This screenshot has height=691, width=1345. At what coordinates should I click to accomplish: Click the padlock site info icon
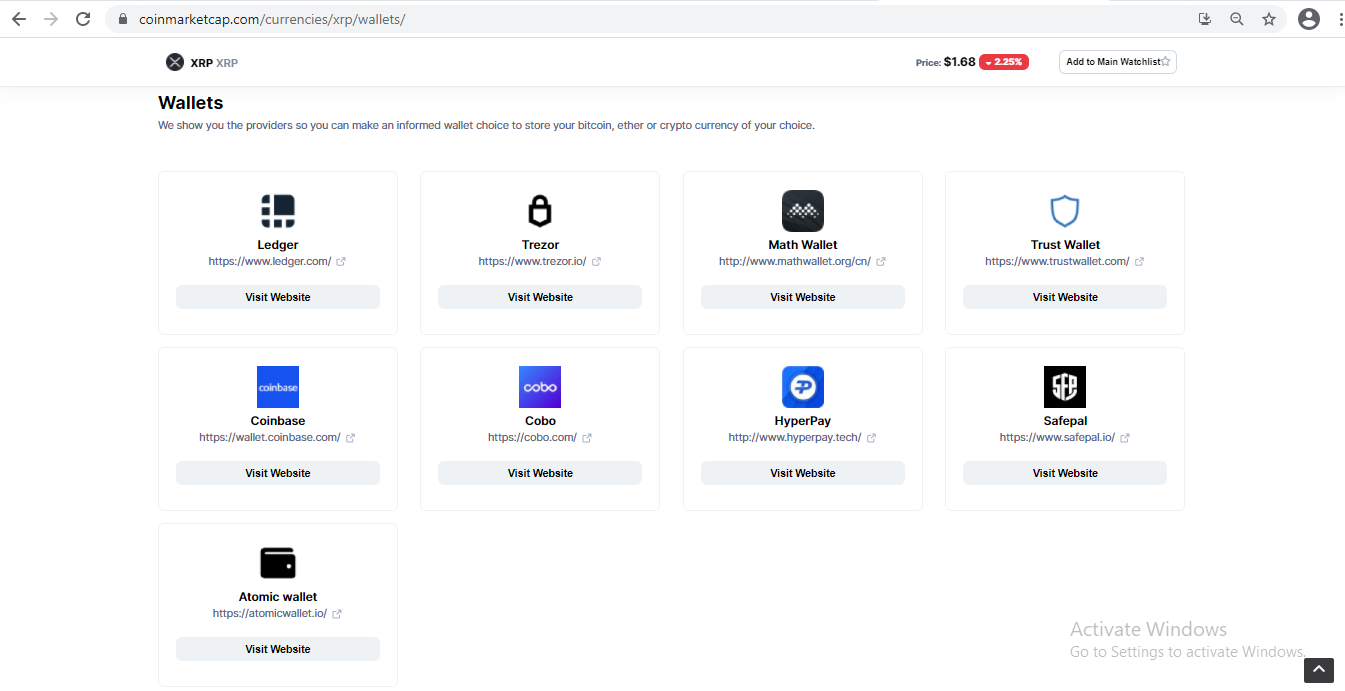coord(123,19)
